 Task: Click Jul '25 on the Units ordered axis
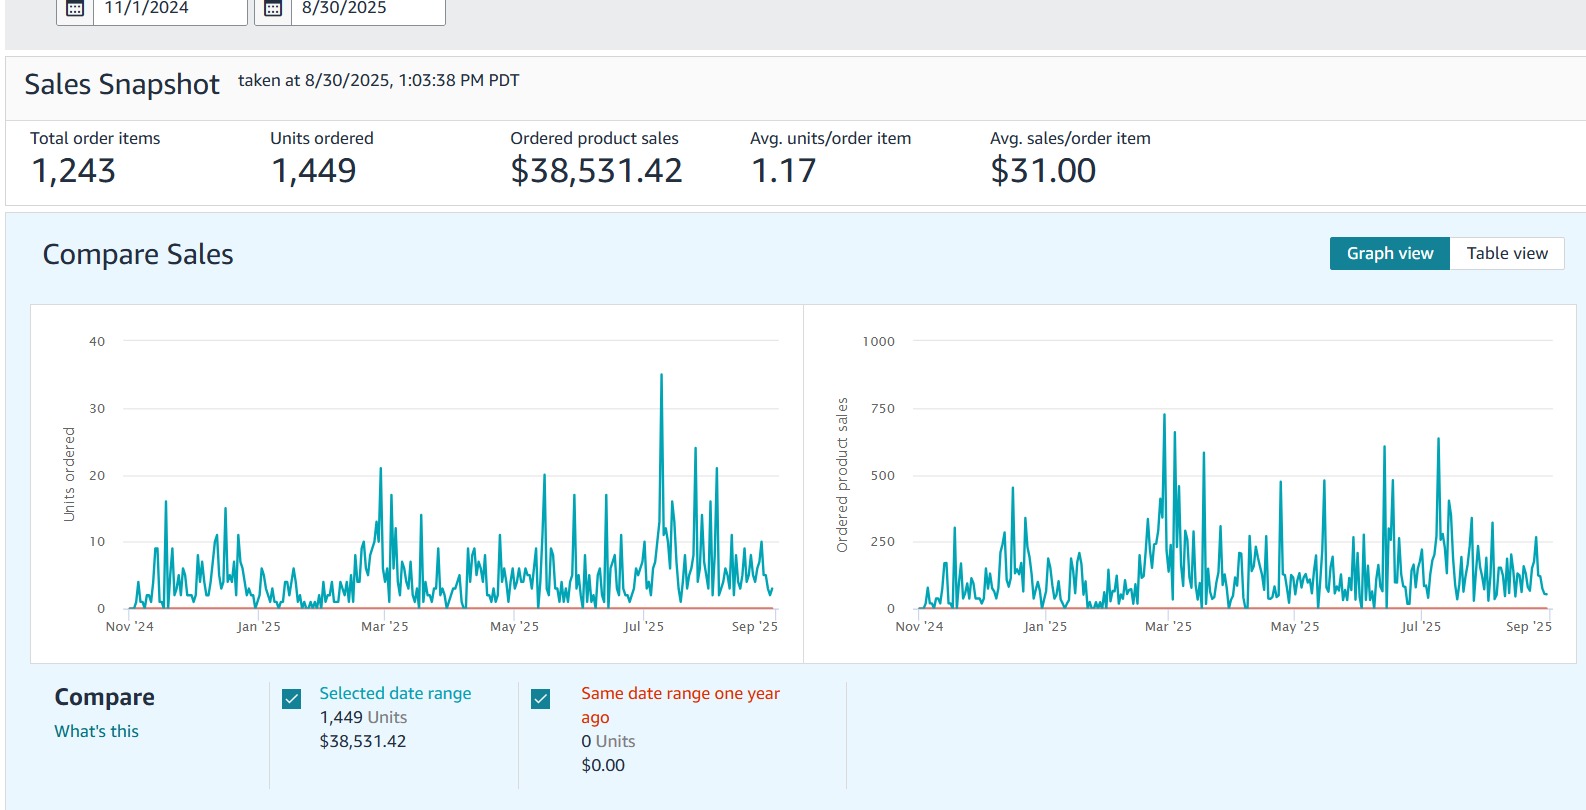(643, 626)
